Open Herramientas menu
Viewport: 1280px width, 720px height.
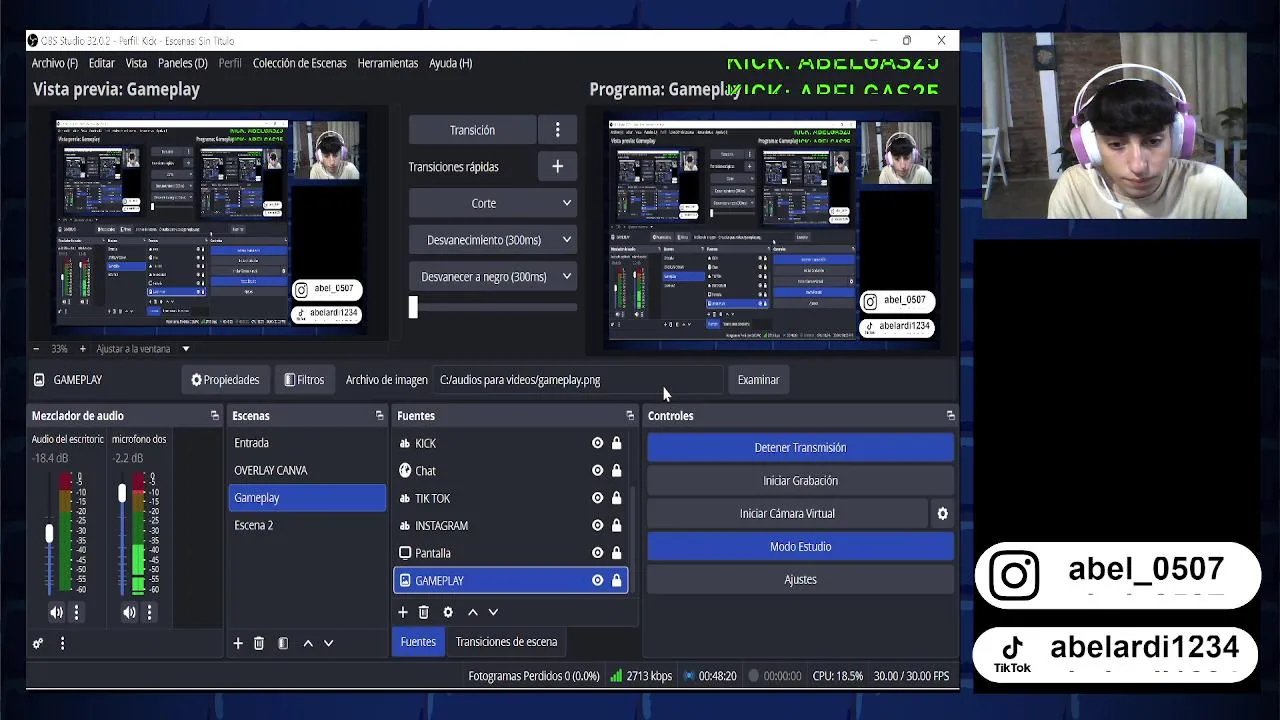point(388,63)
